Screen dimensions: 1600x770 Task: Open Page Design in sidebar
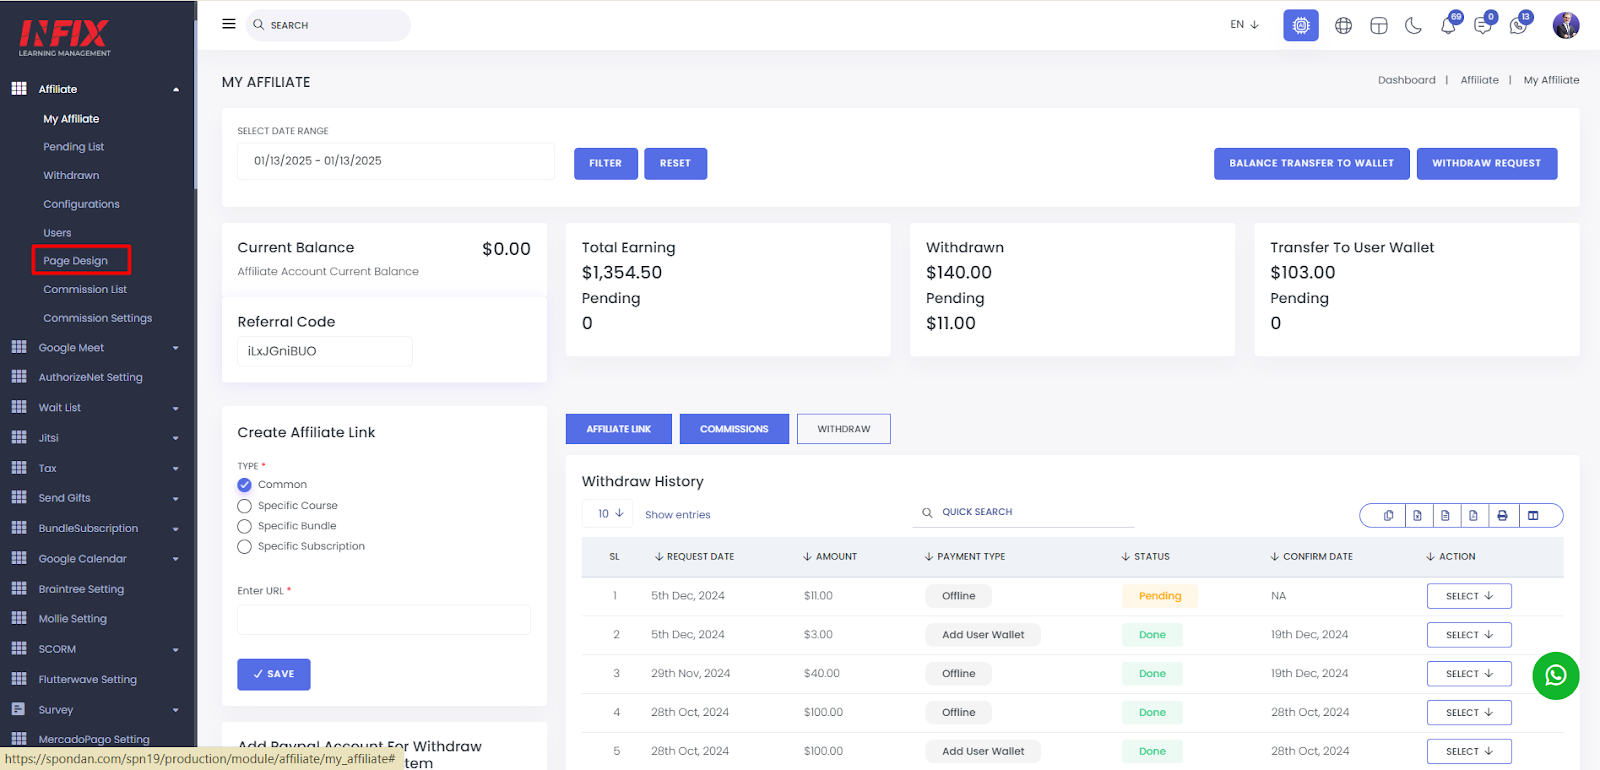click(75, 261)
